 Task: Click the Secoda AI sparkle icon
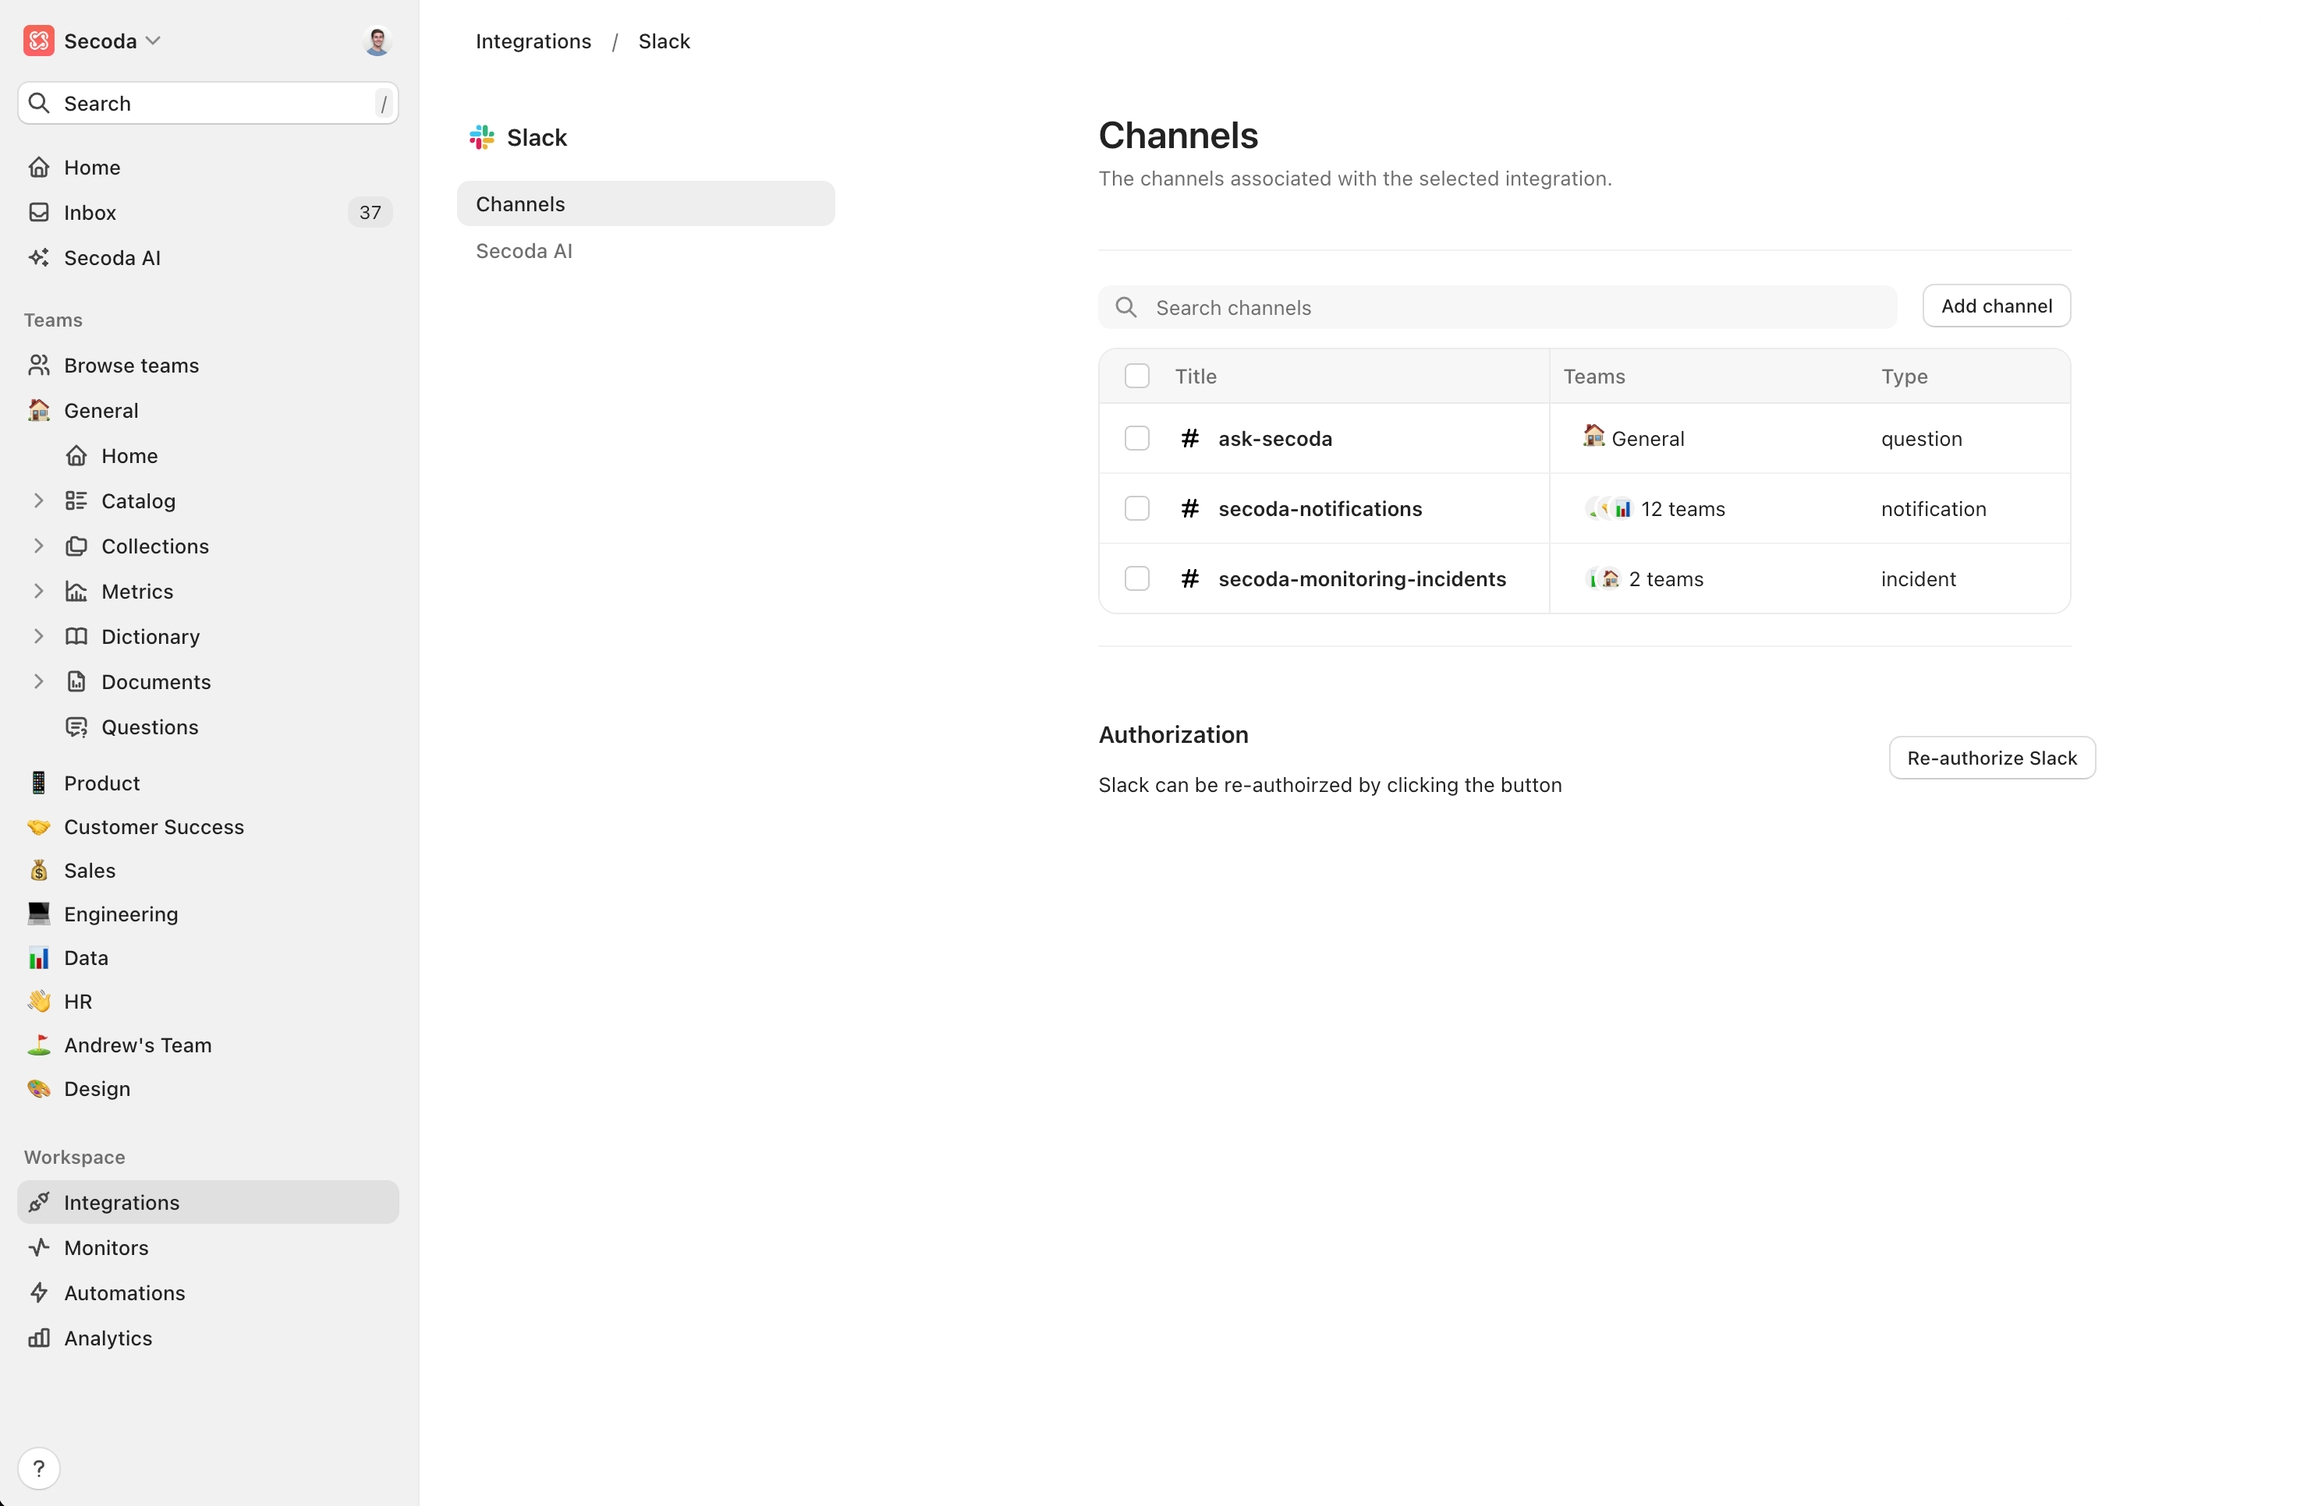coord(39,257)
